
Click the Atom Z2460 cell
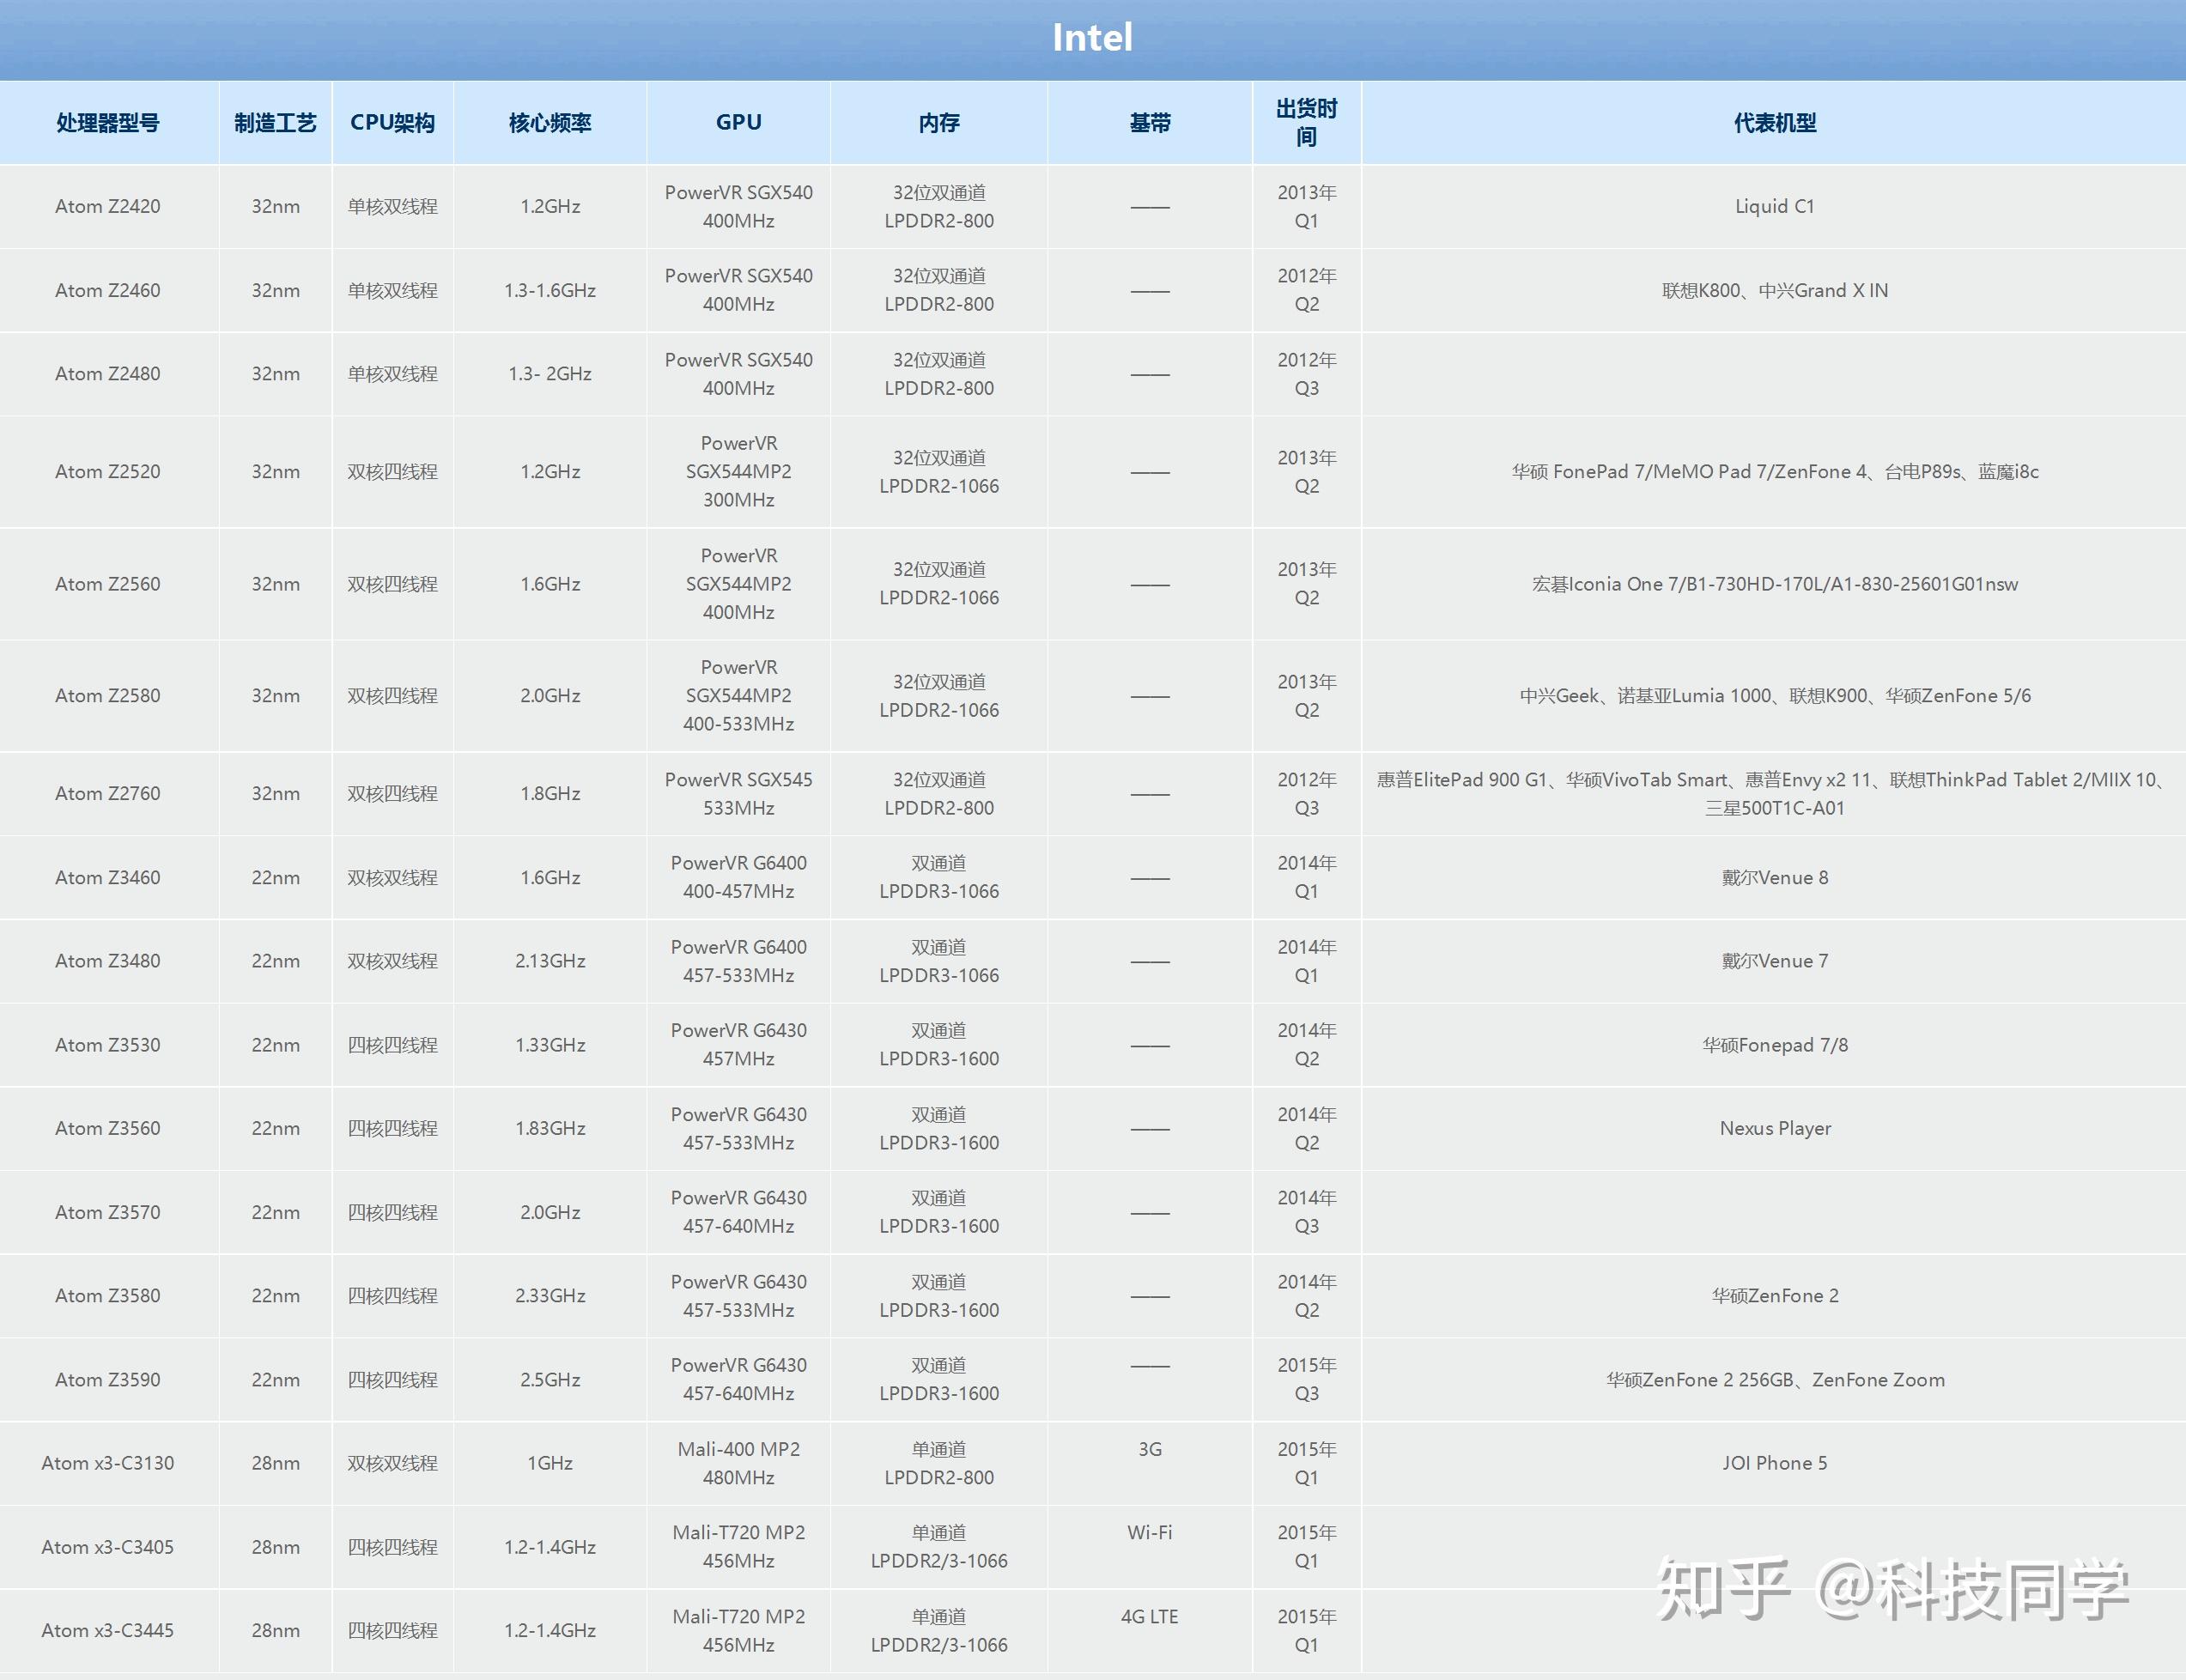tap(108, 291)
